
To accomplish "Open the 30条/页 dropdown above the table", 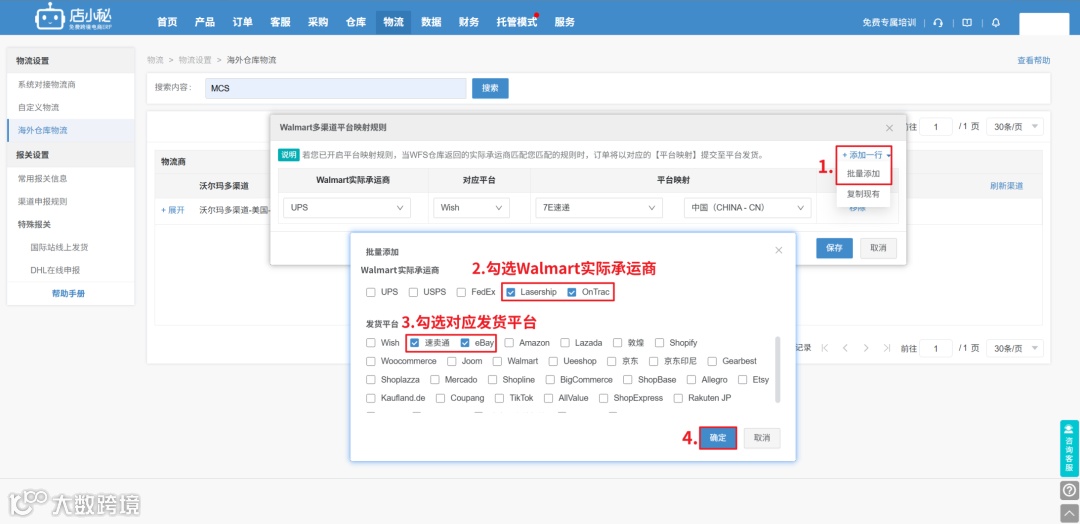I will click(x=1015, y=127).
